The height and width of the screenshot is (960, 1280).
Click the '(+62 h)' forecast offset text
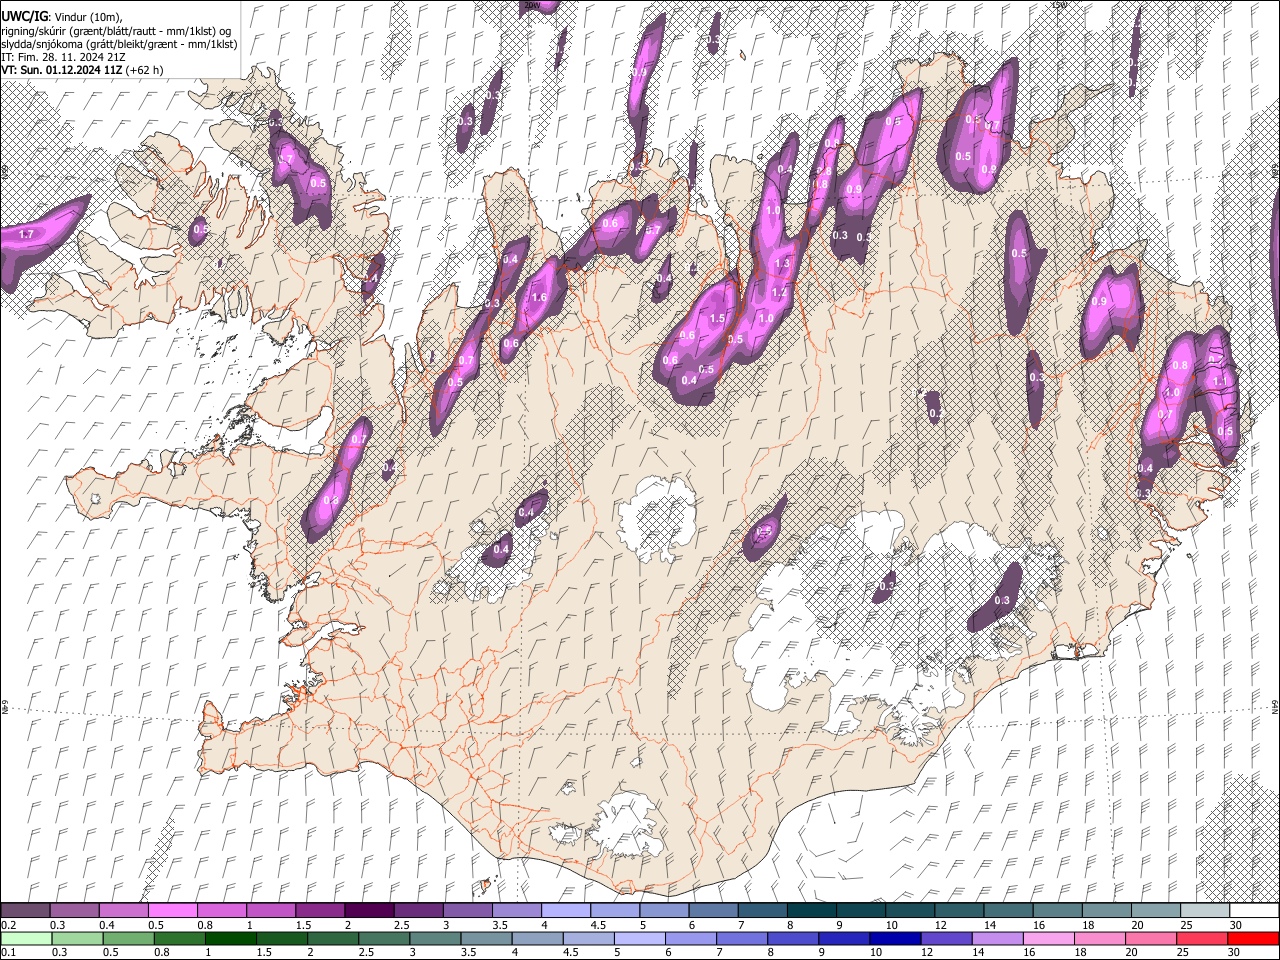point(144,70)
